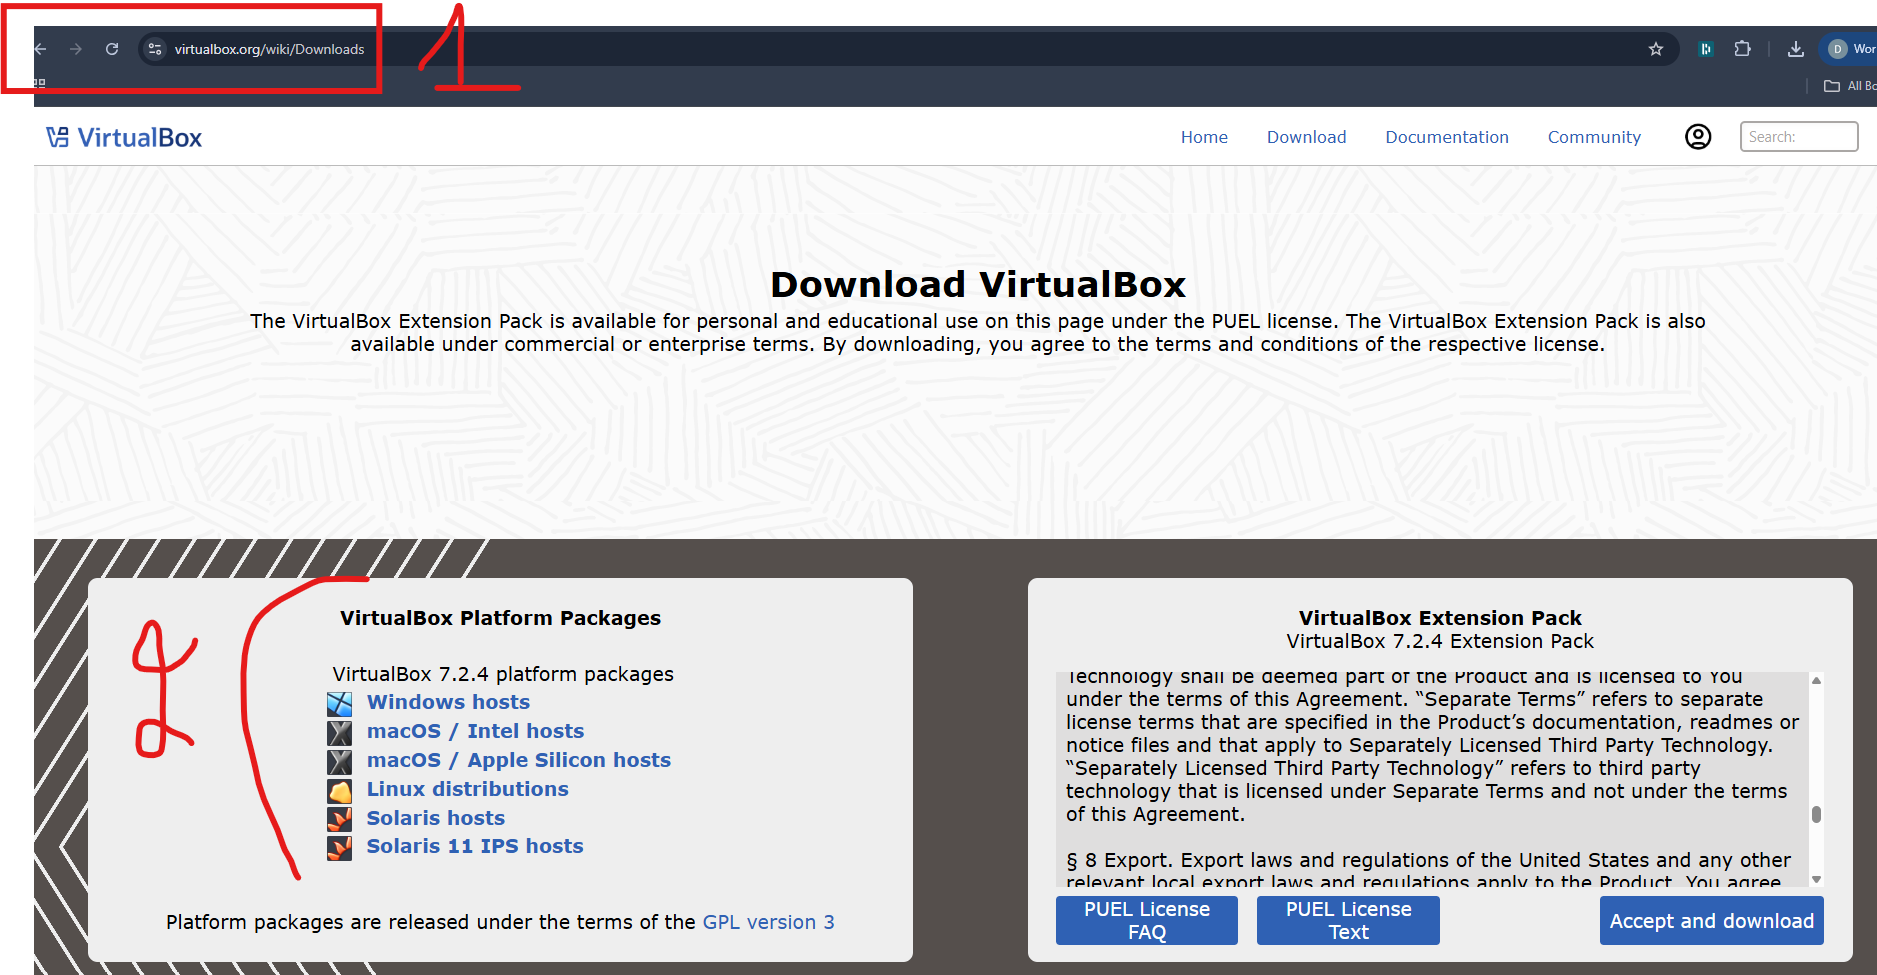Open the Documentation menu item
1877x975 pixels.
pos(1447,137)
